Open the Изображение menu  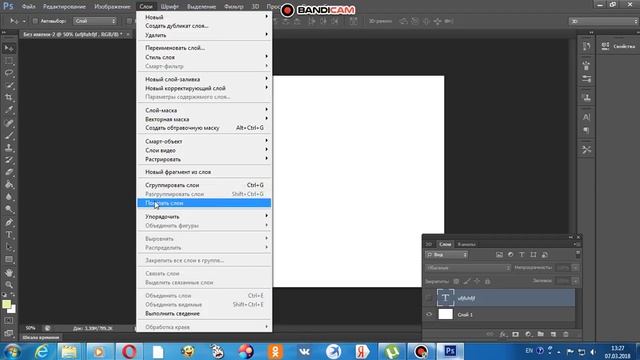click(112, 7)
